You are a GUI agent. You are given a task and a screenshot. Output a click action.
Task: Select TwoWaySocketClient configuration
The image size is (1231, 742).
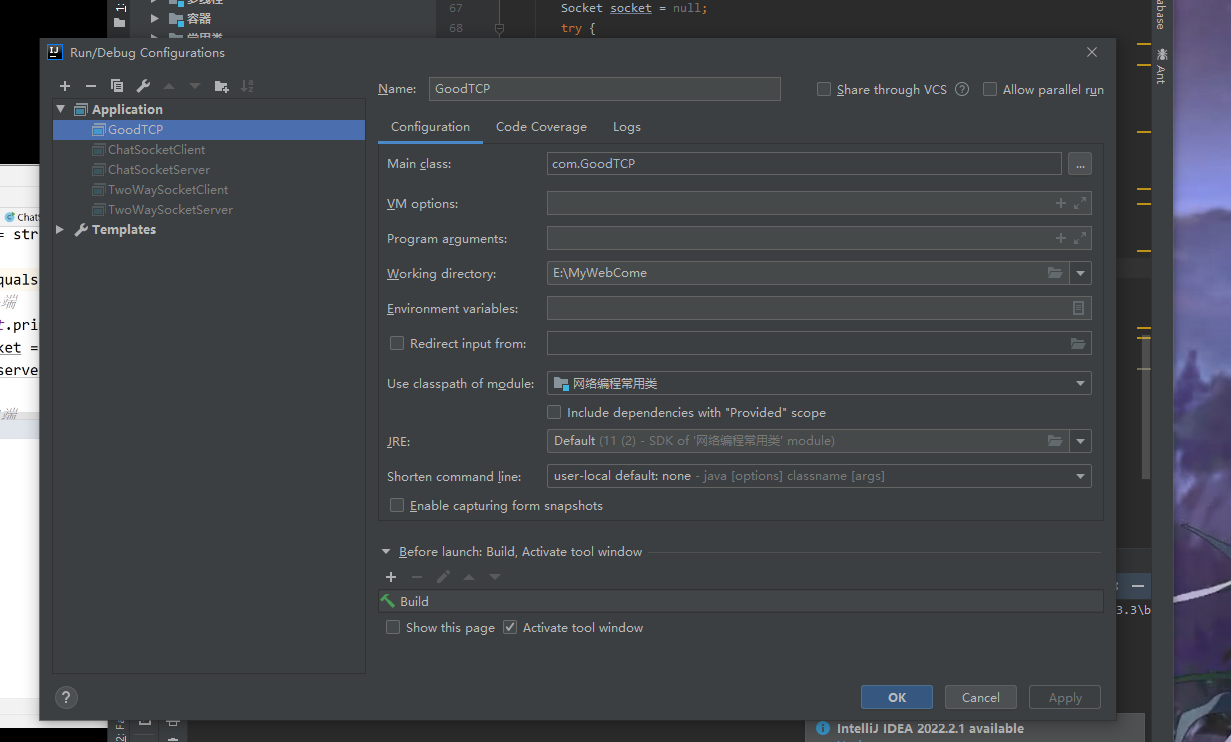tap(209, 189)
